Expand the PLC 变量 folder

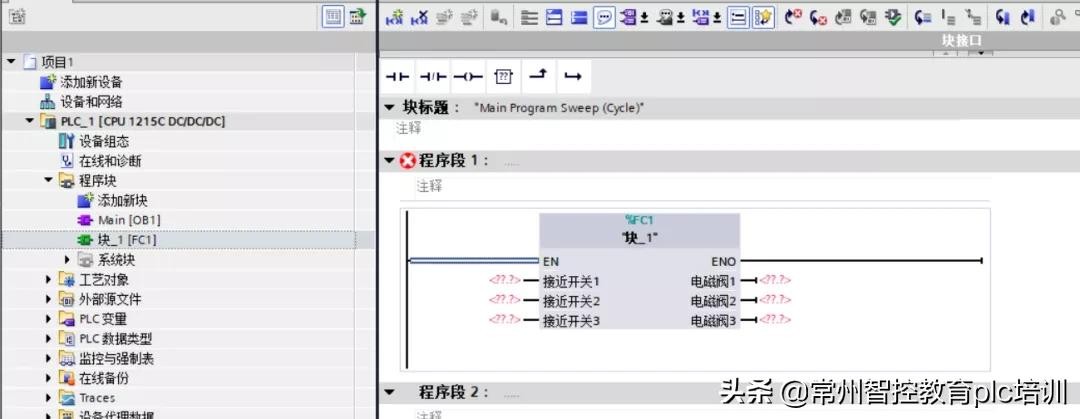(x=48, y=319)
